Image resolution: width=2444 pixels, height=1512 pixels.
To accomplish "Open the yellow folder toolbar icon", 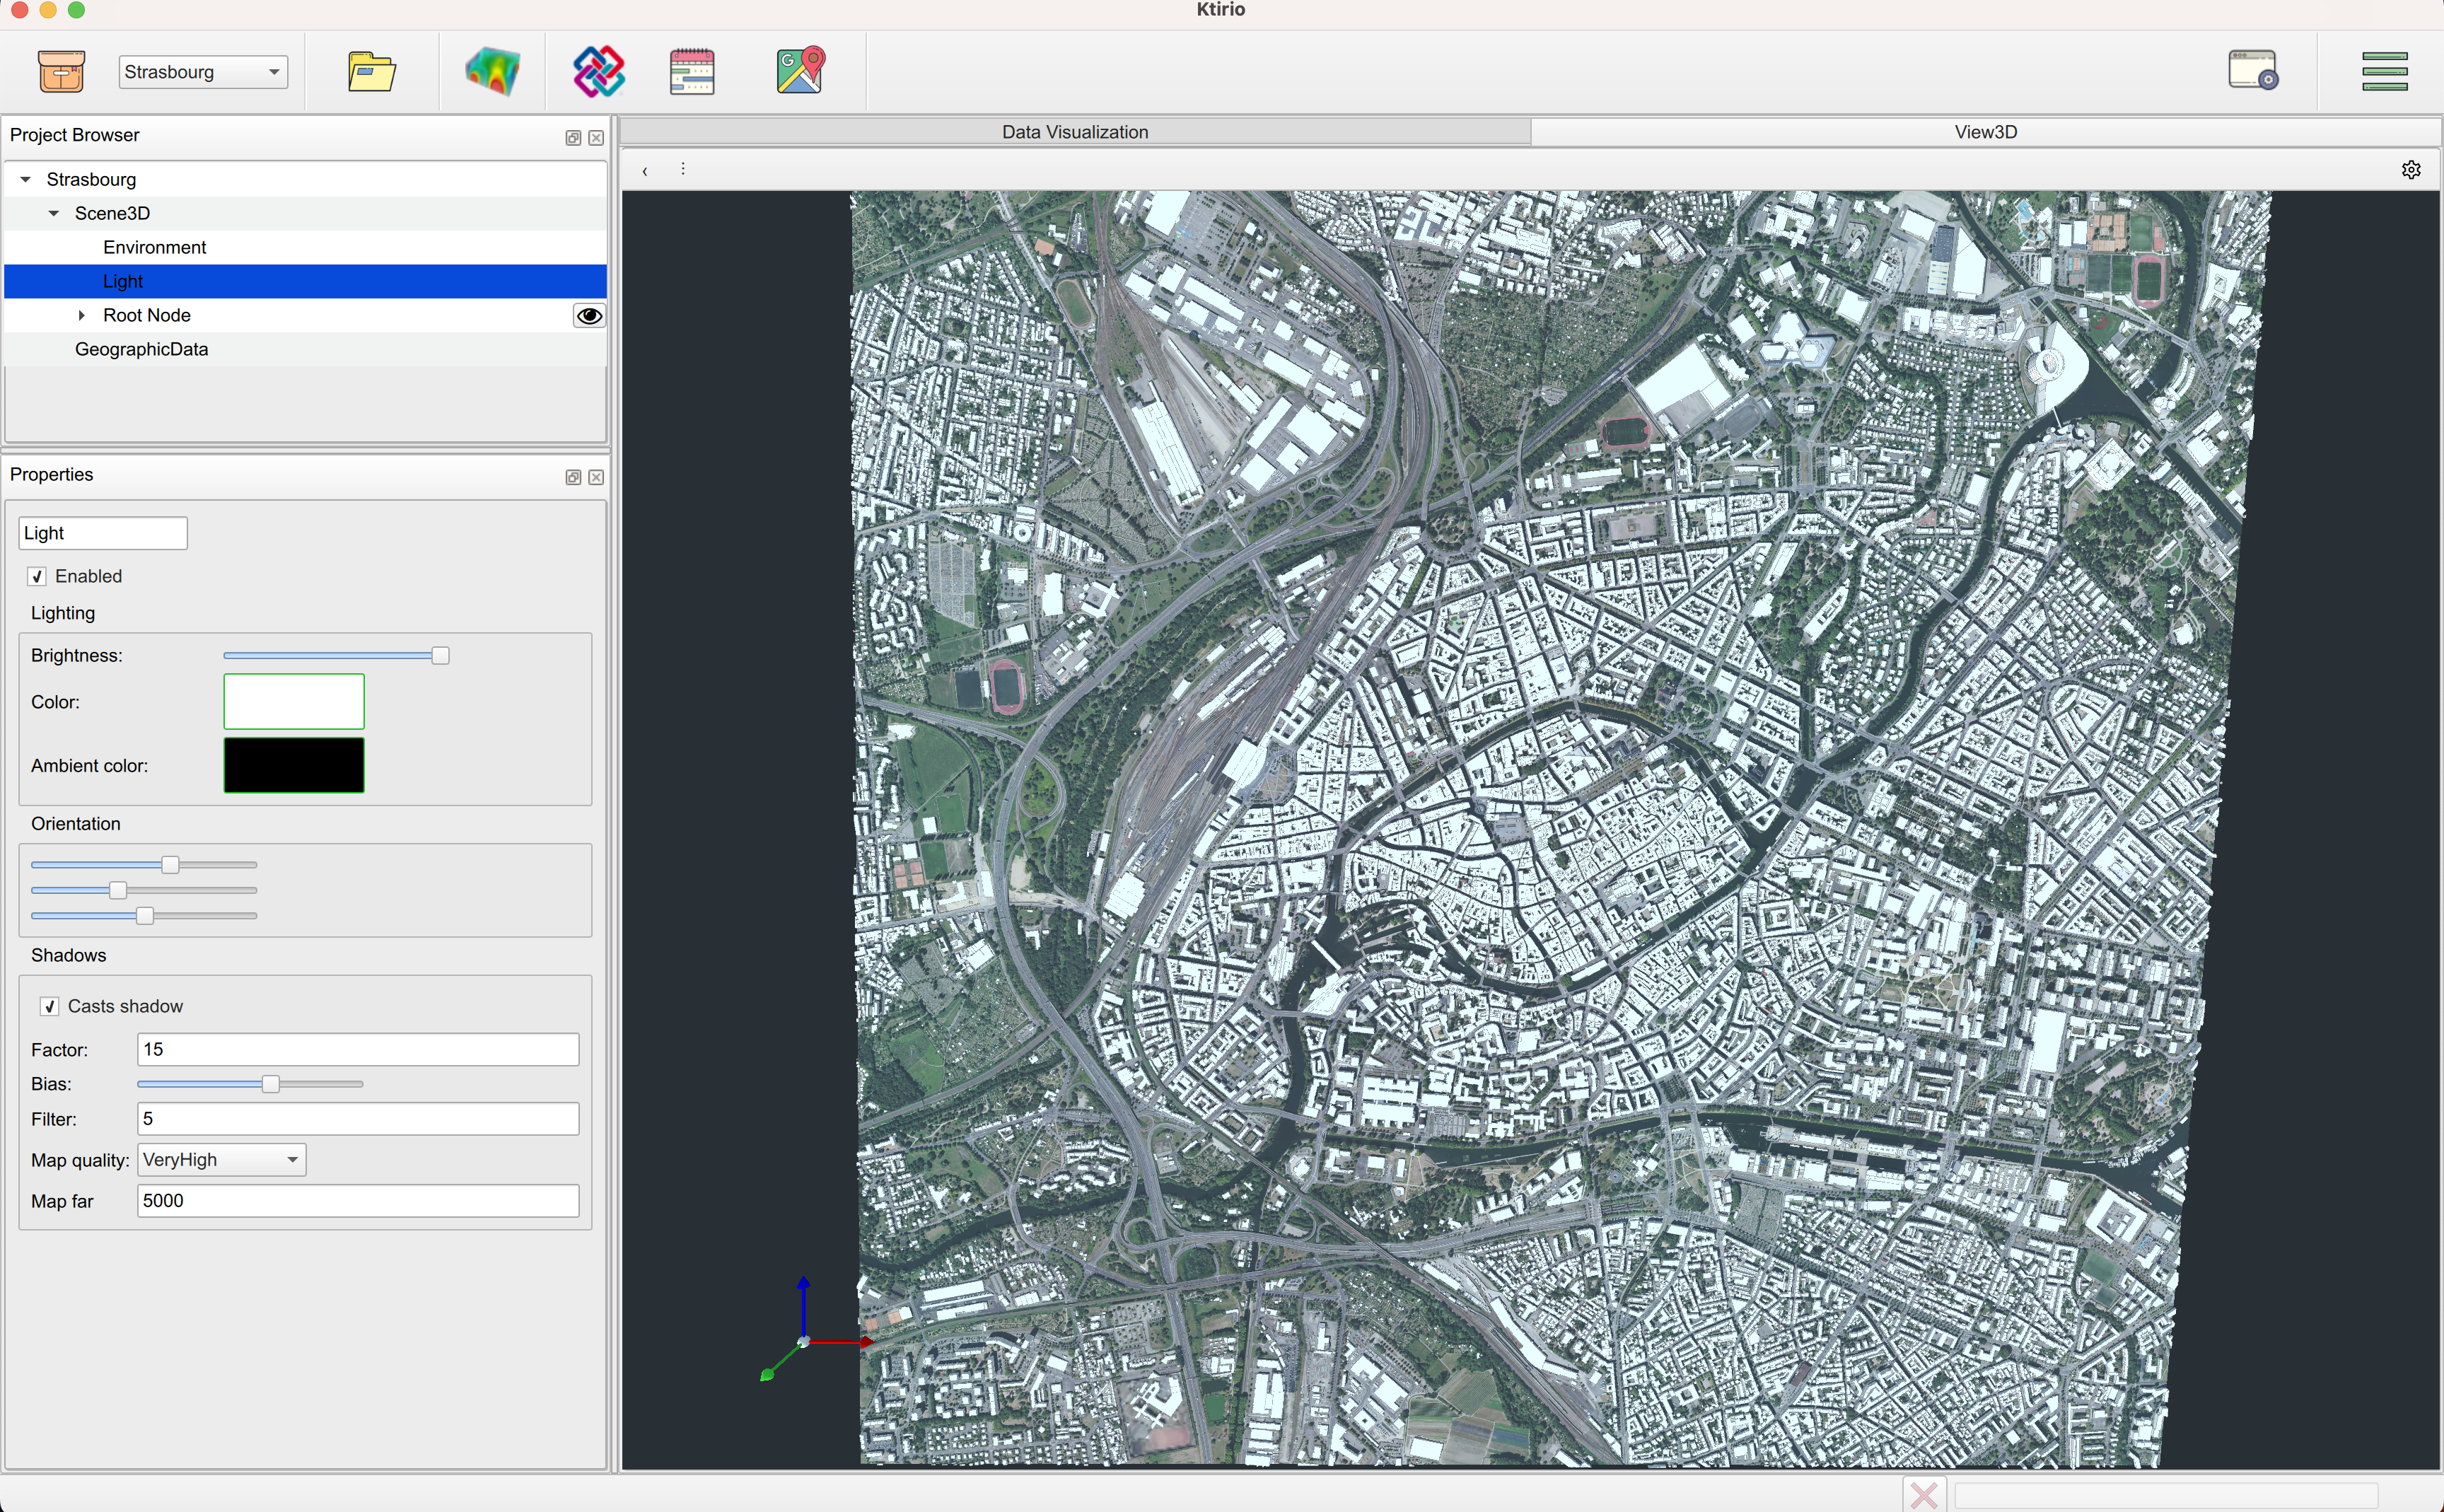I will tap(372, 72).
